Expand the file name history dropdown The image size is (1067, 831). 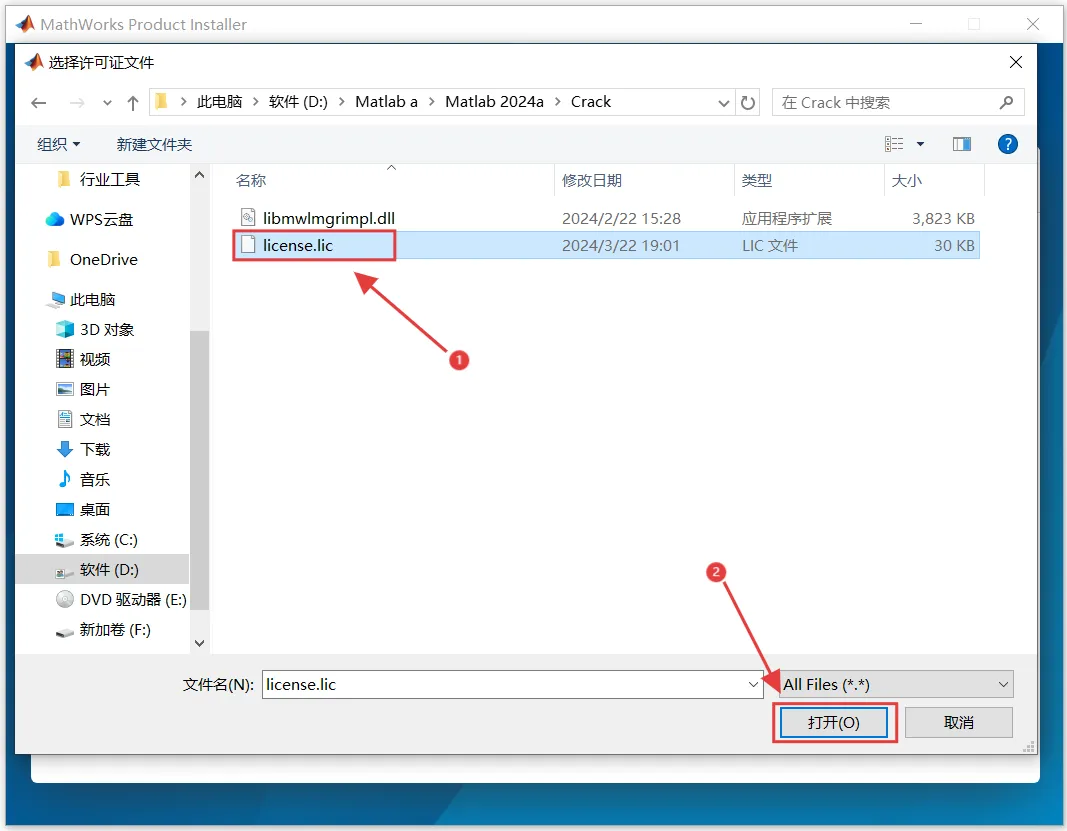[753, 685]
